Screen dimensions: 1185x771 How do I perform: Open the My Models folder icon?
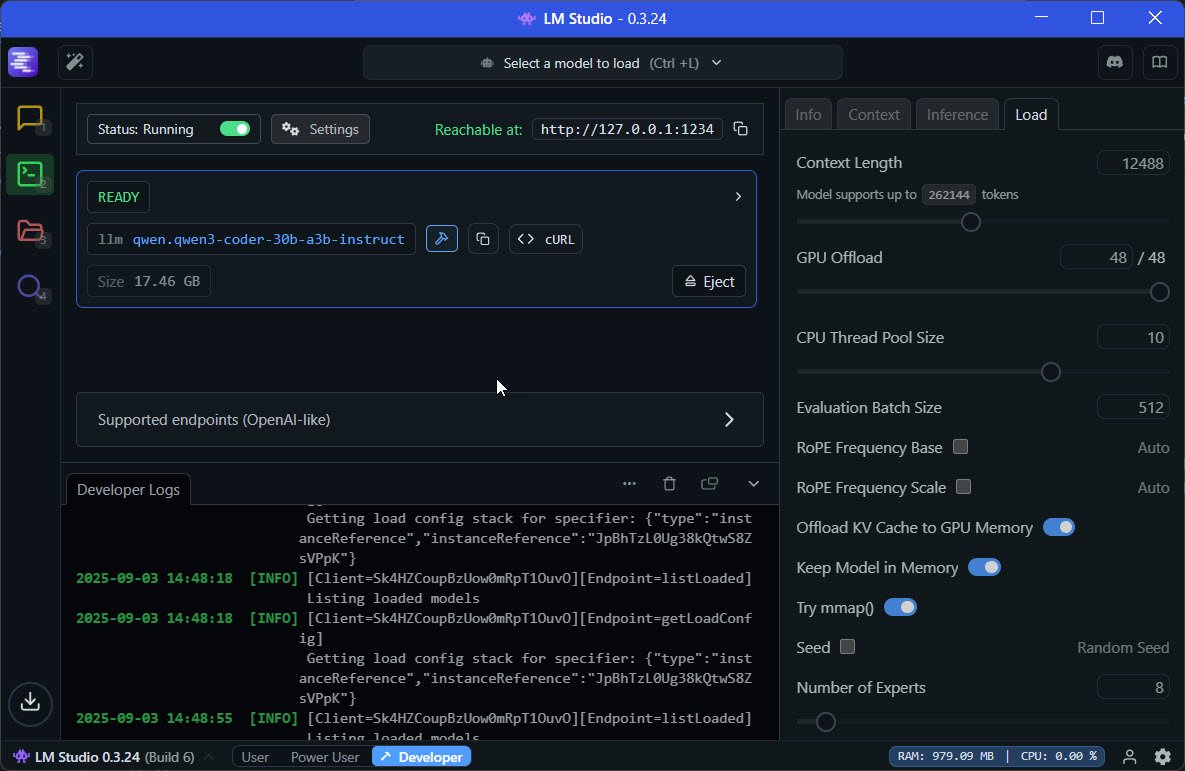pos(30,232)
